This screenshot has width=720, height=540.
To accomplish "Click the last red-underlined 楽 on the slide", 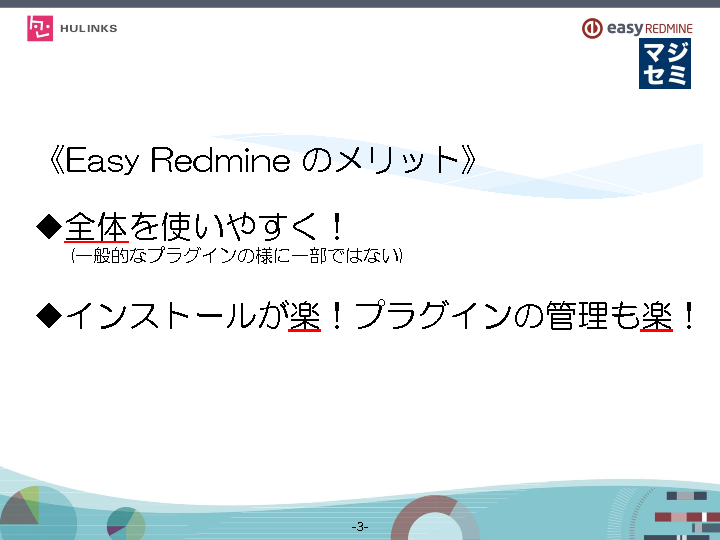I will (657, 316).
